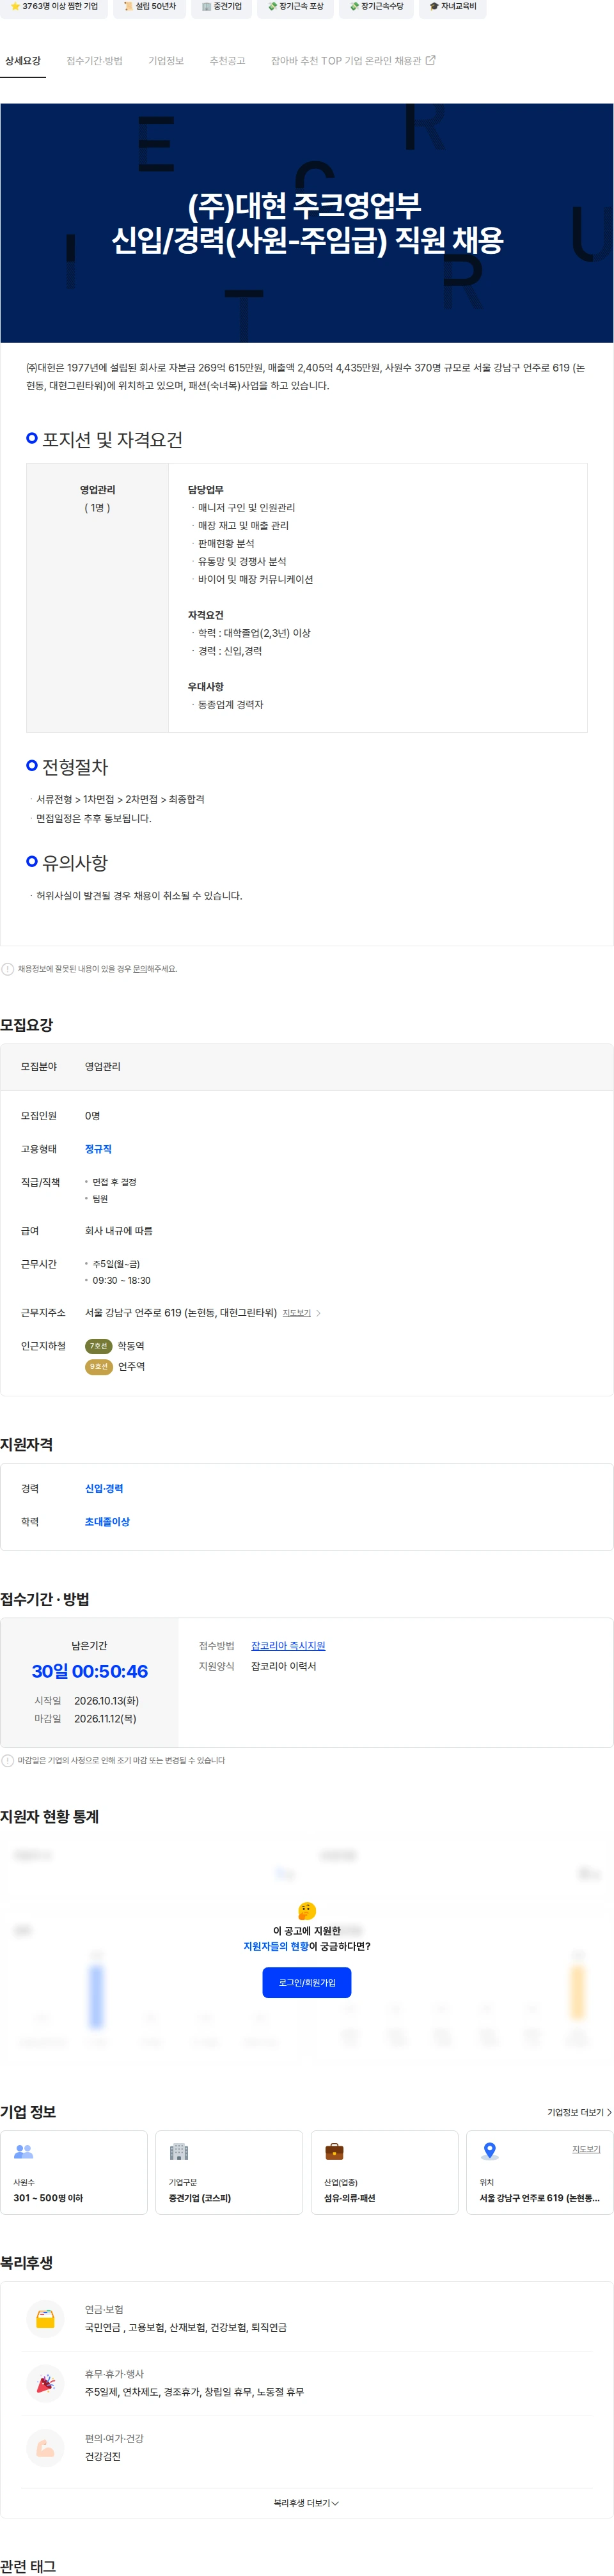Click the info icon beside 마감일 notice

(x=8, y=1760)
